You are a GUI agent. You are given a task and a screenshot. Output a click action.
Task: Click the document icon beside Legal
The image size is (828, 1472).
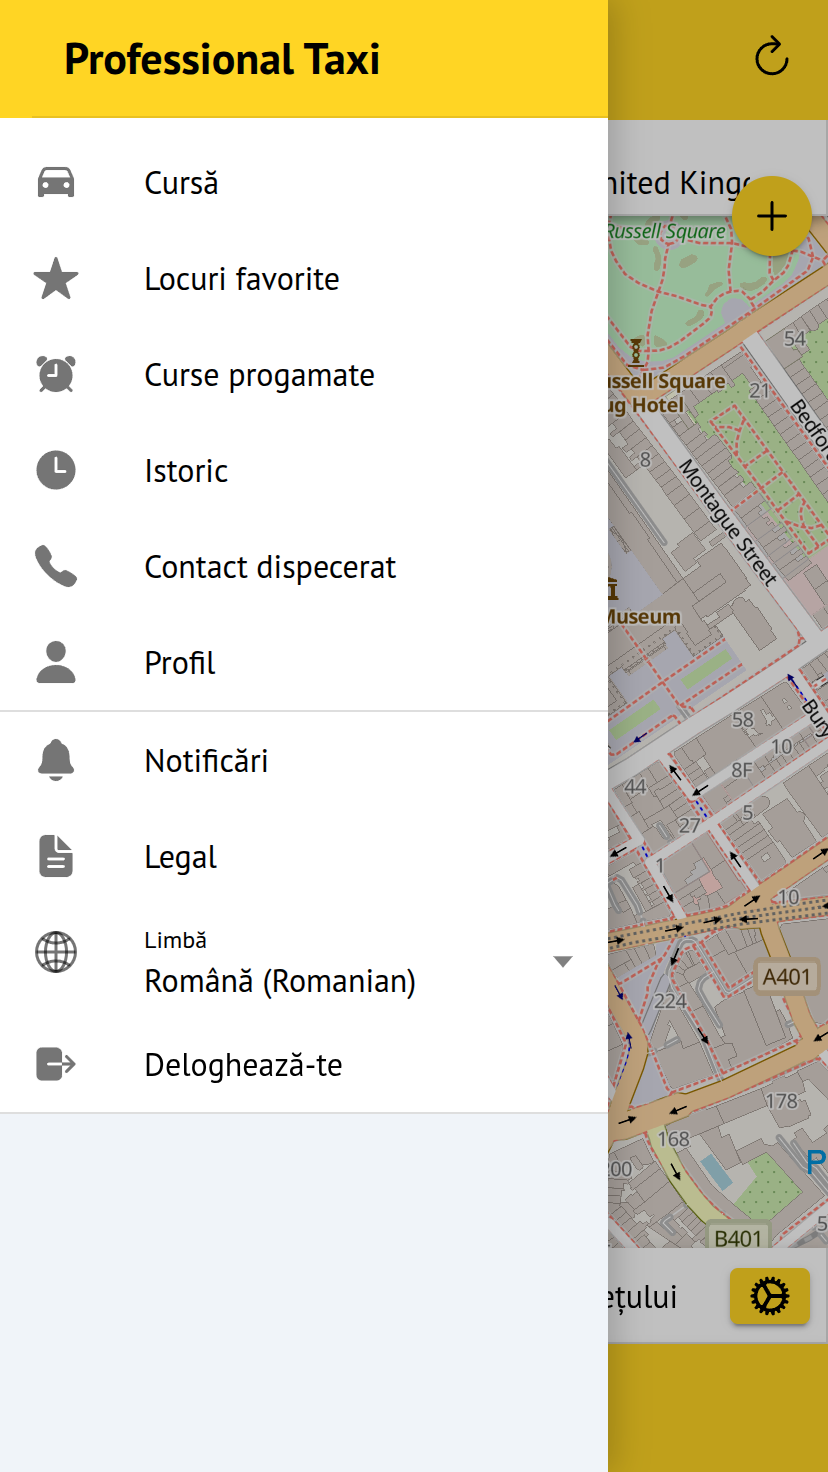click(x=56, y=857)
